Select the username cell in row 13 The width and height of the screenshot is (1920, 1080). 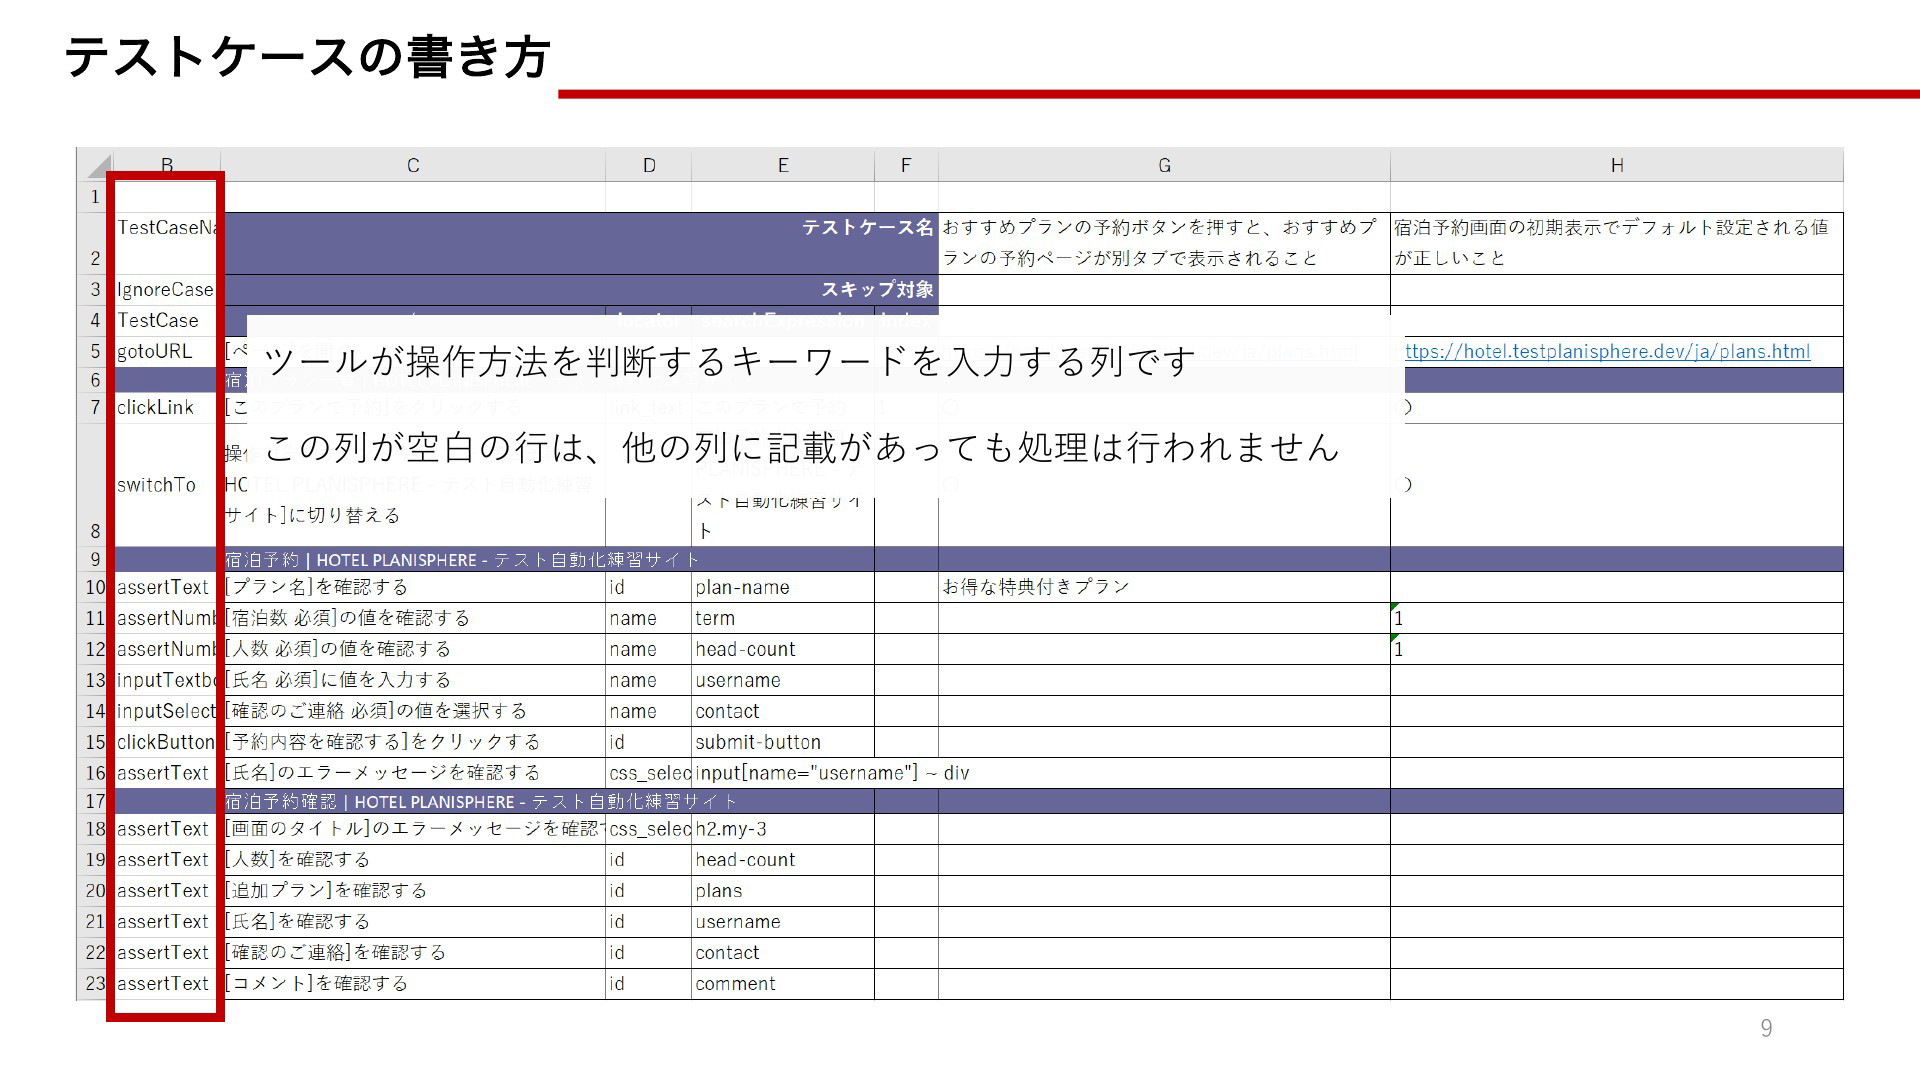tap(783, 680)
